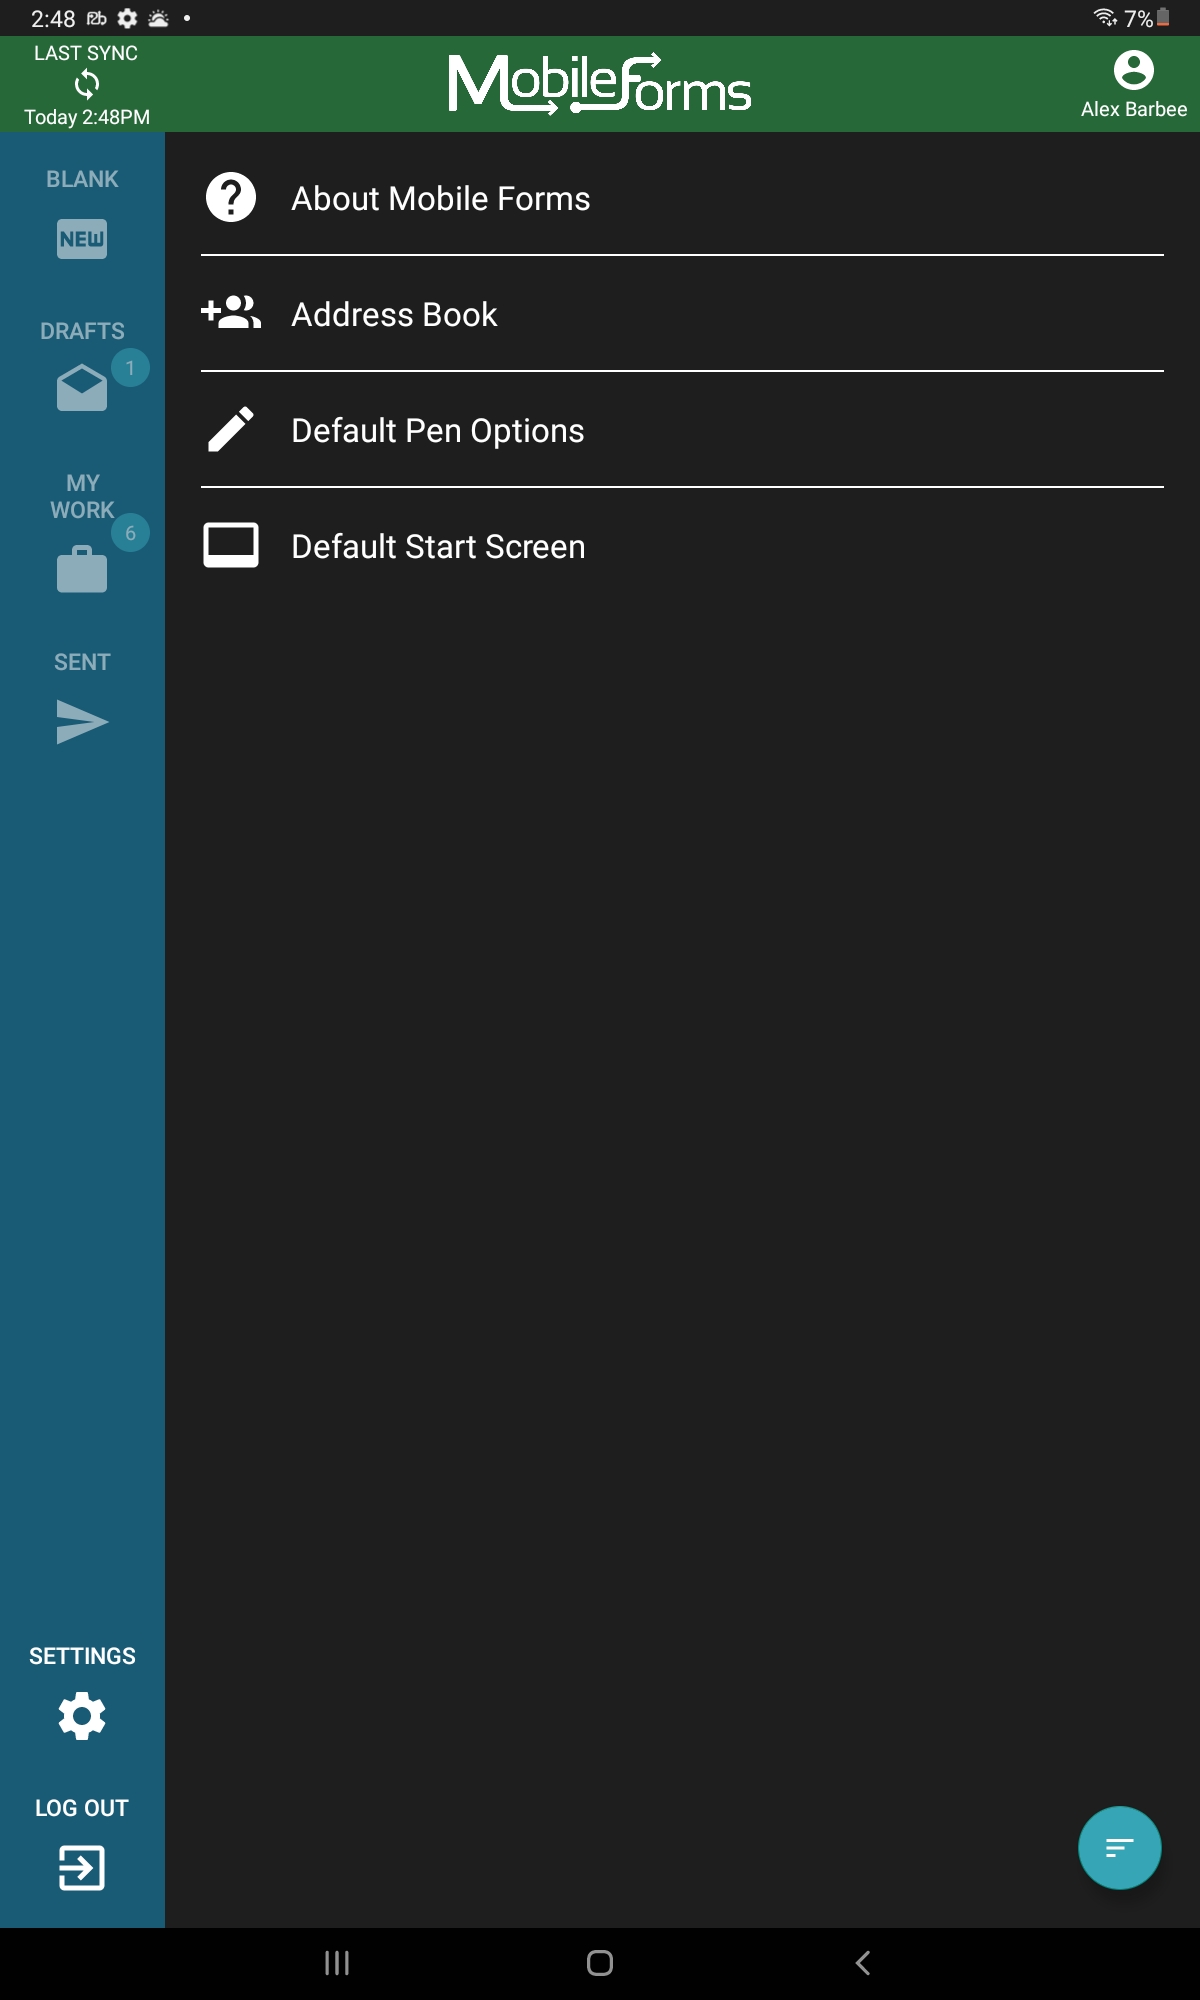Open My Work briefcase icon
Screen dimensions: 1200x2000
tap(82, 569)
